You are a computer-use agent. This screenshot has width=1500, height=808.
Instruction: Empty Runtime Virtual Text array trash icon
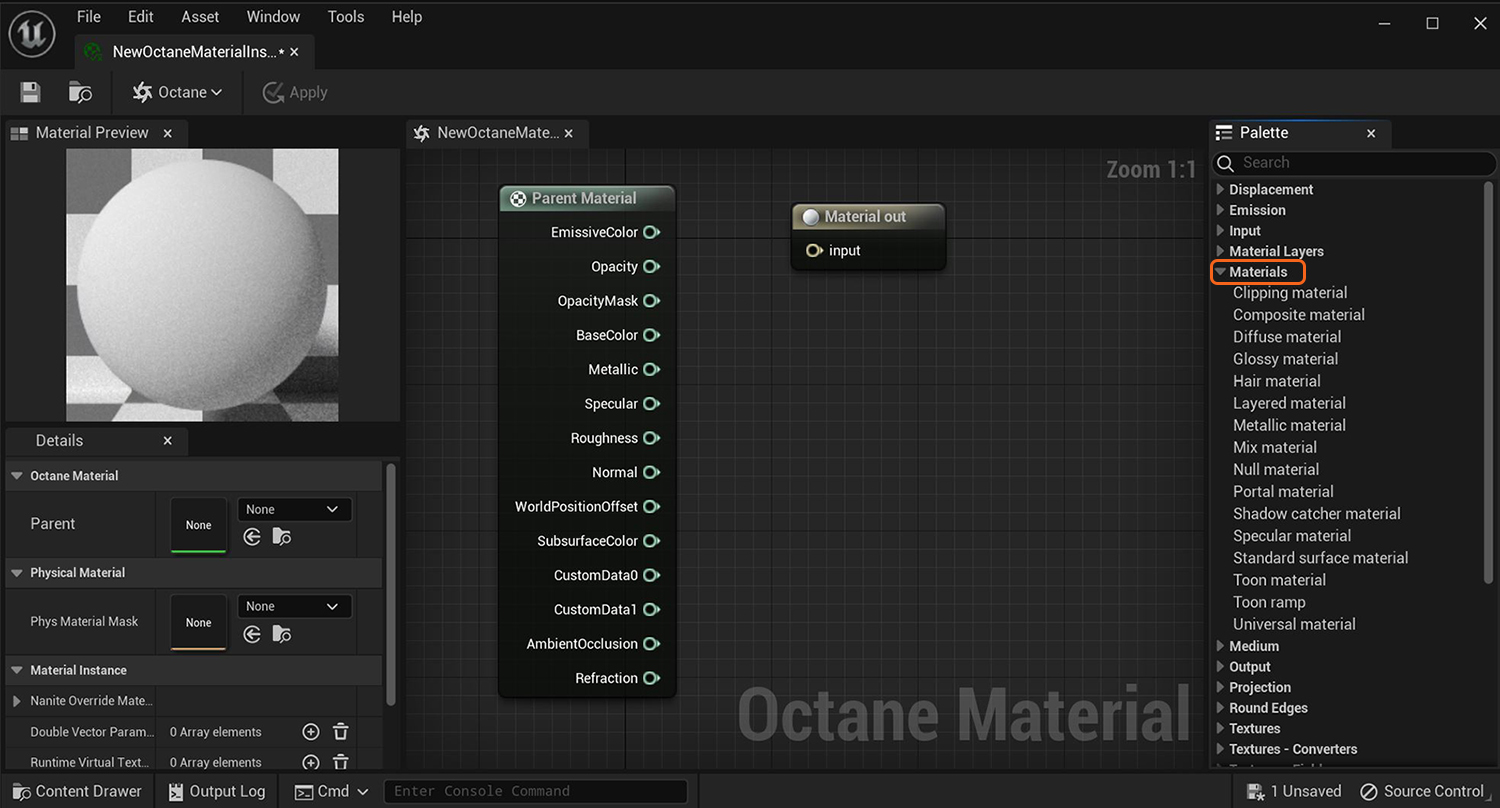tap(341, 763)
